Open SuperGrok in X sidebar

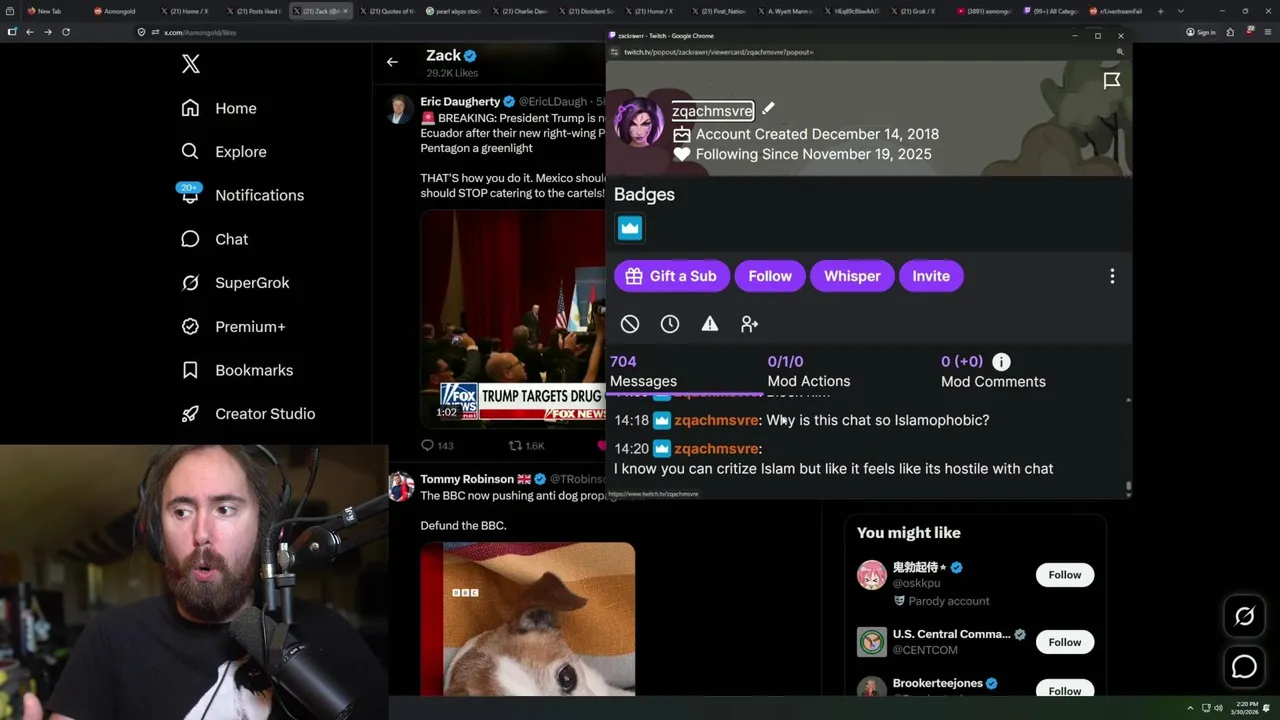pos(235,283)
